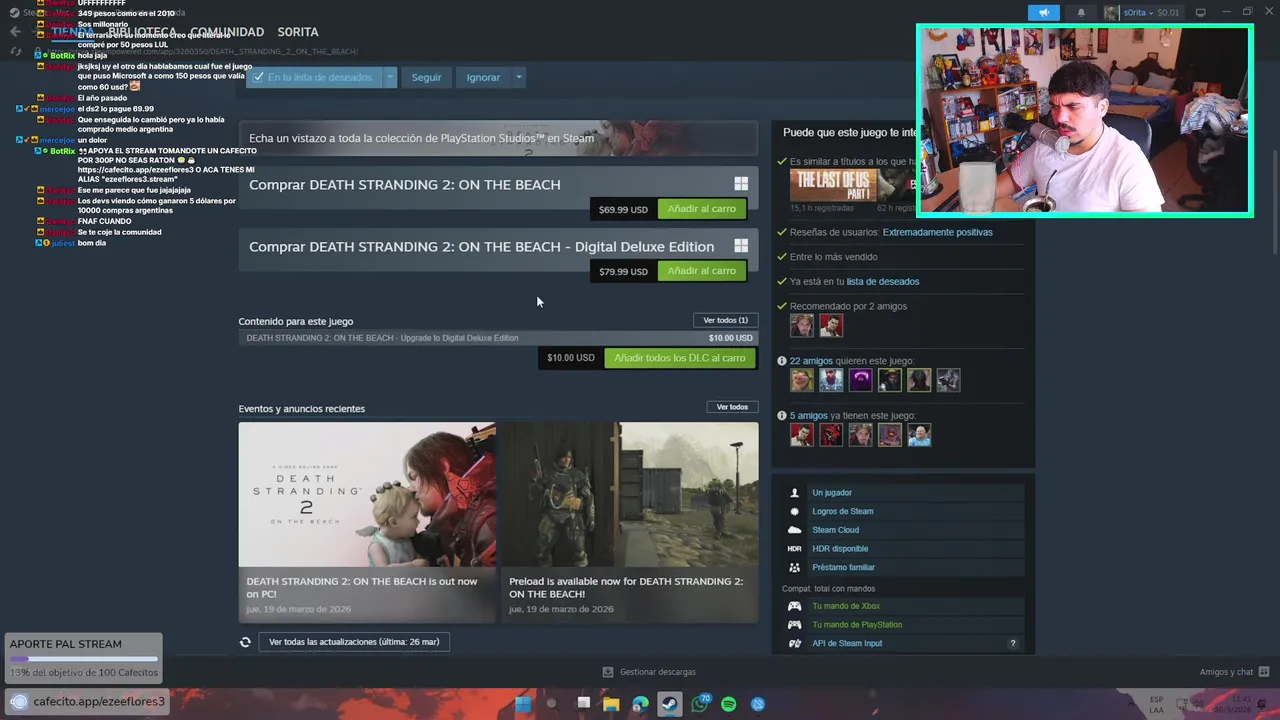Click the Xbox controller icon
This screenshot has height=720, width=1280.
795,606
